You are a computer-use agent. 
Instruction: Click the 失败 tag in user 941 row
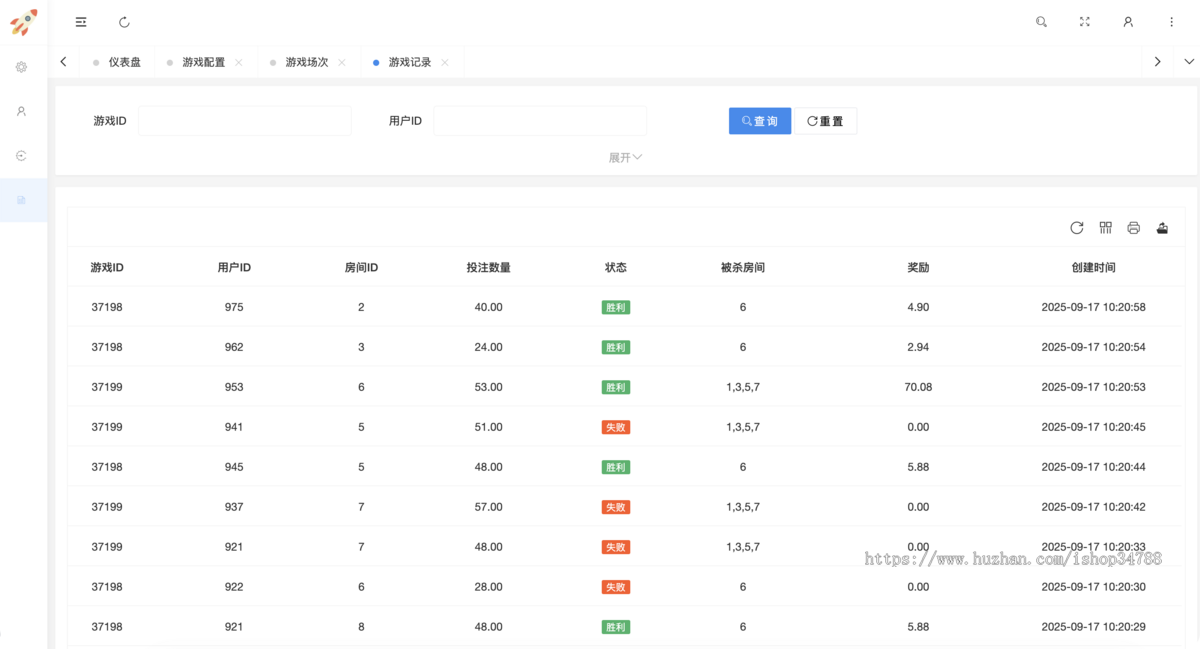tap(616, 427)
